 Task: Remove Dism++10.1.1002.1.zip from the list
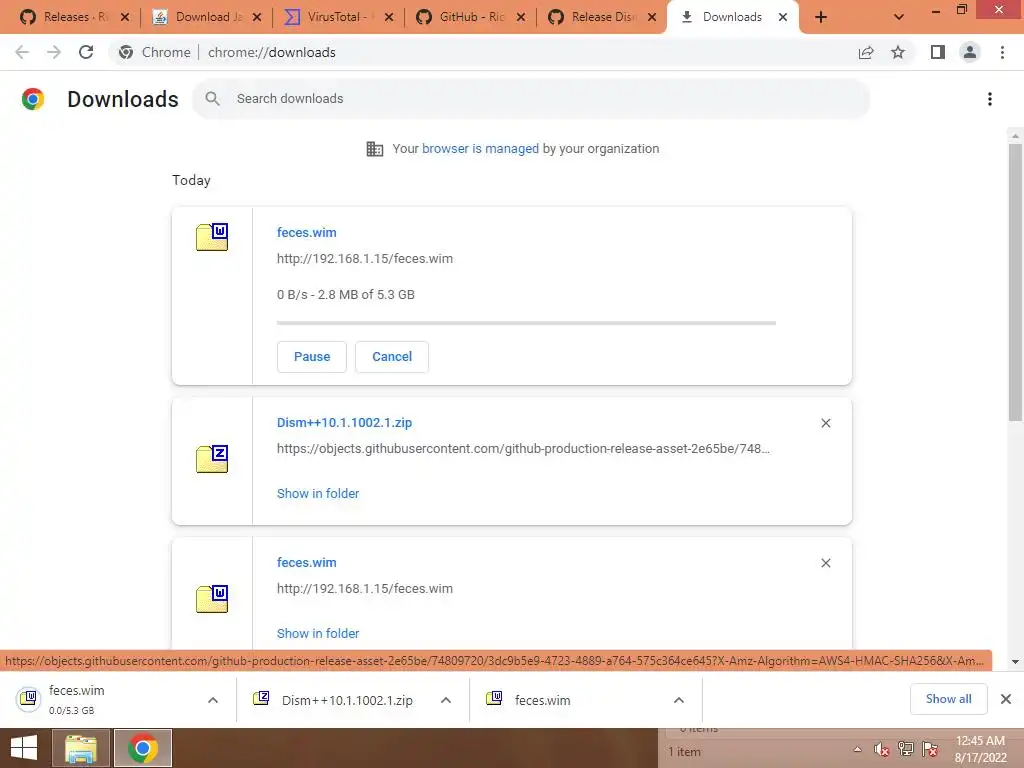[825, 423]
